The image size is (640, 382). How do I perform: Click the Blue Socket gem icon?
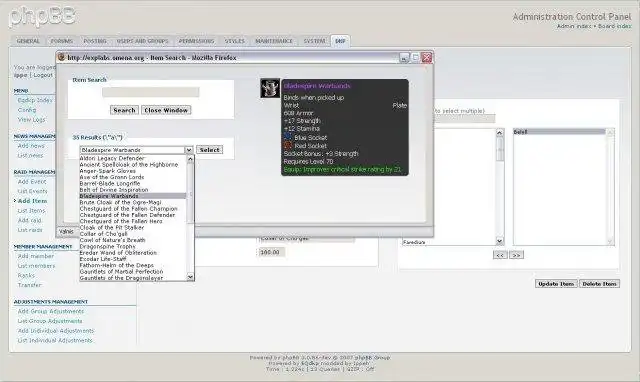click(x=288, y=137)
